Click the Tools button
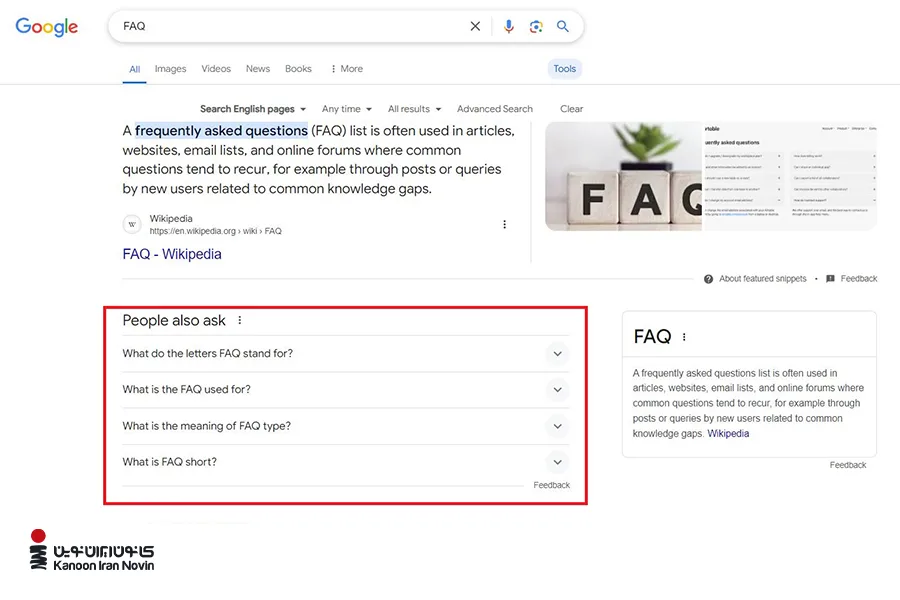Viewport: 900px width, 600px height. [565, 69]
